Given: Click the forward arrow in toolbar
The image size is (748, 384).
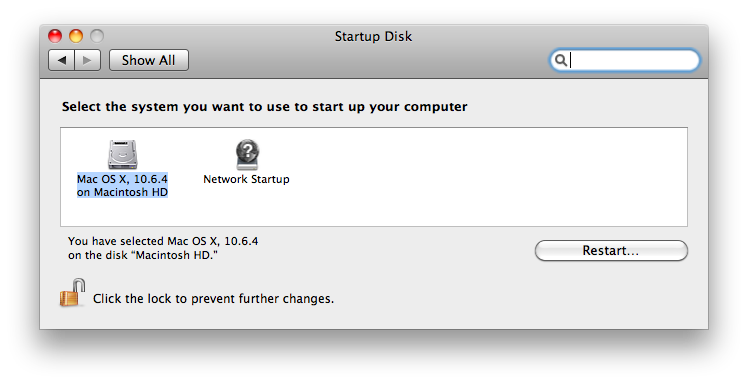Looking at the screenshot, I should click(x=87, y=60).
